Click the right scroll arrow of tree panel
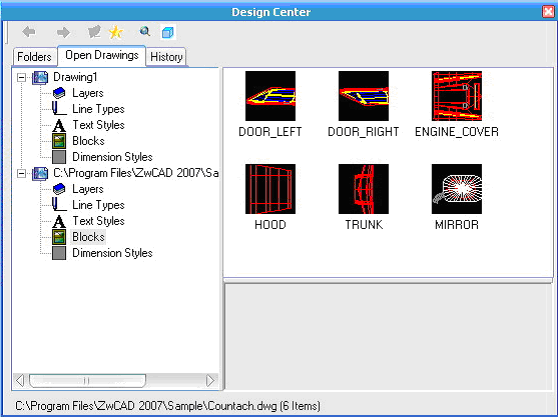Screen dimensions: 558x417 pos(210,381)
